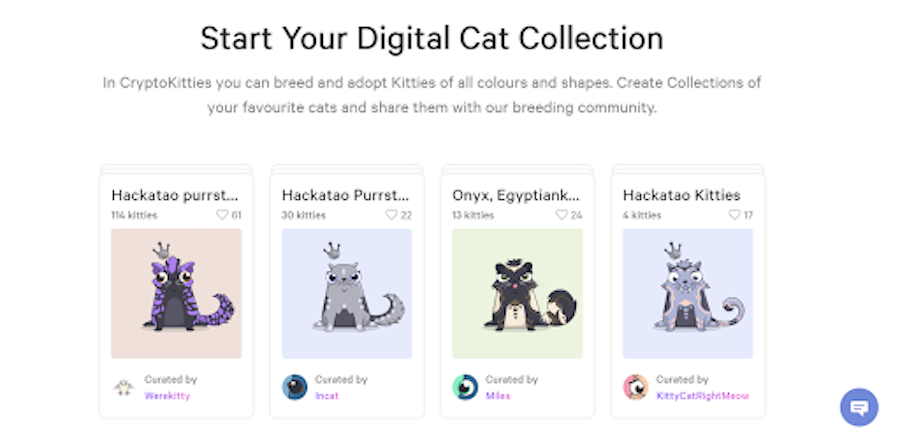Screen dimensions: 900x445
Task: Open Miles curator profile link
Action: 498,396
